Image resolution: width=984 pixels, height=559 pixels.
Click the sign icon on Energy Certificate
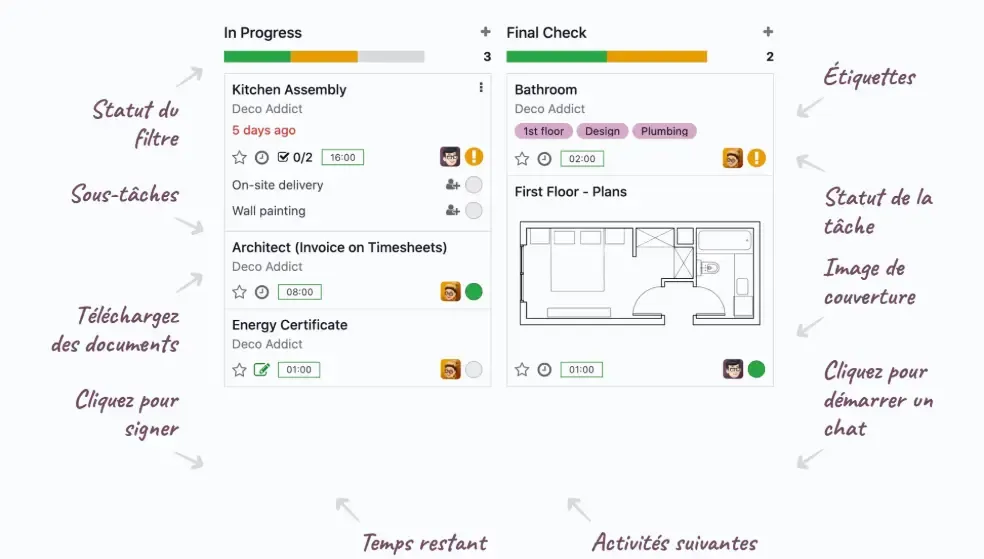[x=262, y=370]
